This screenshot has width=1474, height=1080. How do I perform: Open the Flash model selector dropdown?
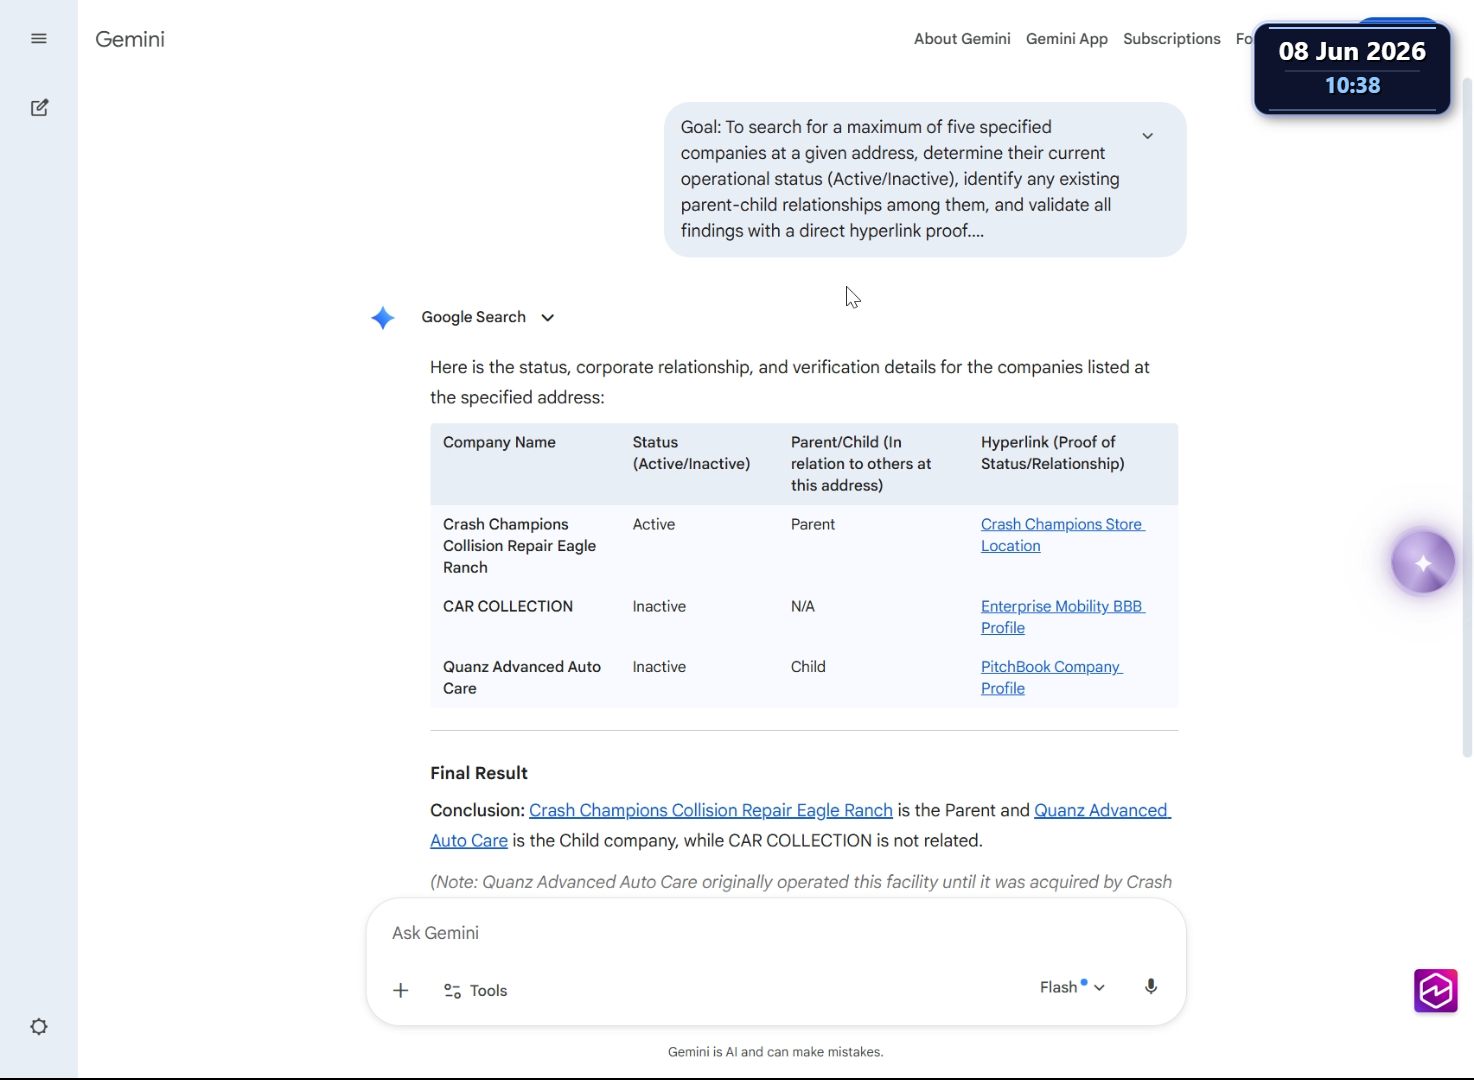pyautogui.click(x=1072, y=987)
